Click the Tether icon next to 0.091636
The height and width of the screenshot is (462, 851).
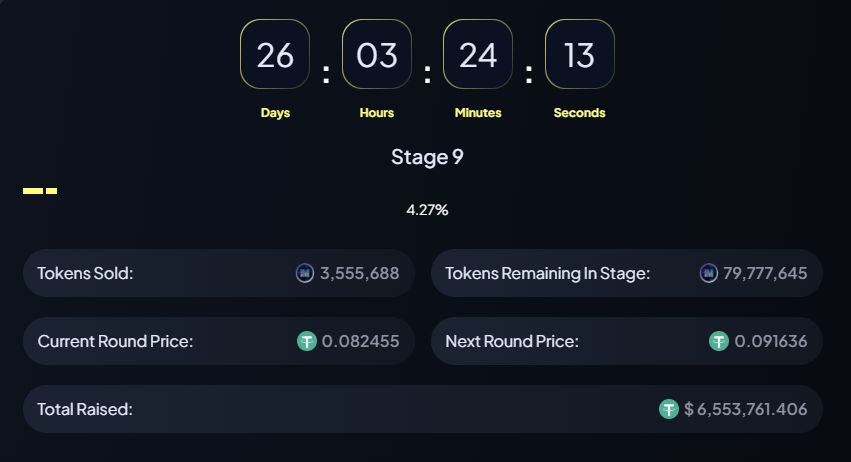click(x=719, y=341)
